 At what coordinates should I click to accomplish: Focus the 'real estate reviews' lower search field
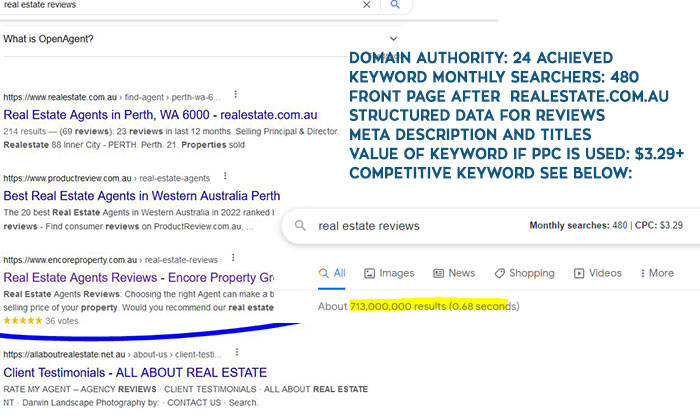(369, 226)
